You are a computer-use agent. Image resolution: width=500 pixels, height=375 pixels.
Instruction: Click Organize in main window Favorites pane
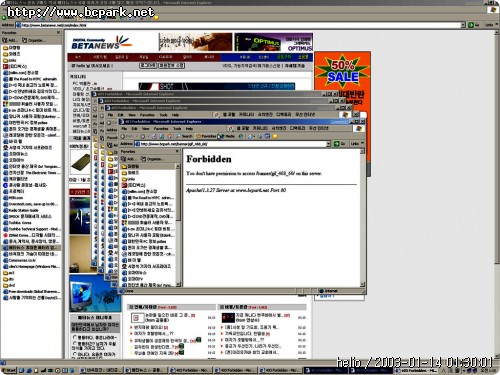(34, 40)
